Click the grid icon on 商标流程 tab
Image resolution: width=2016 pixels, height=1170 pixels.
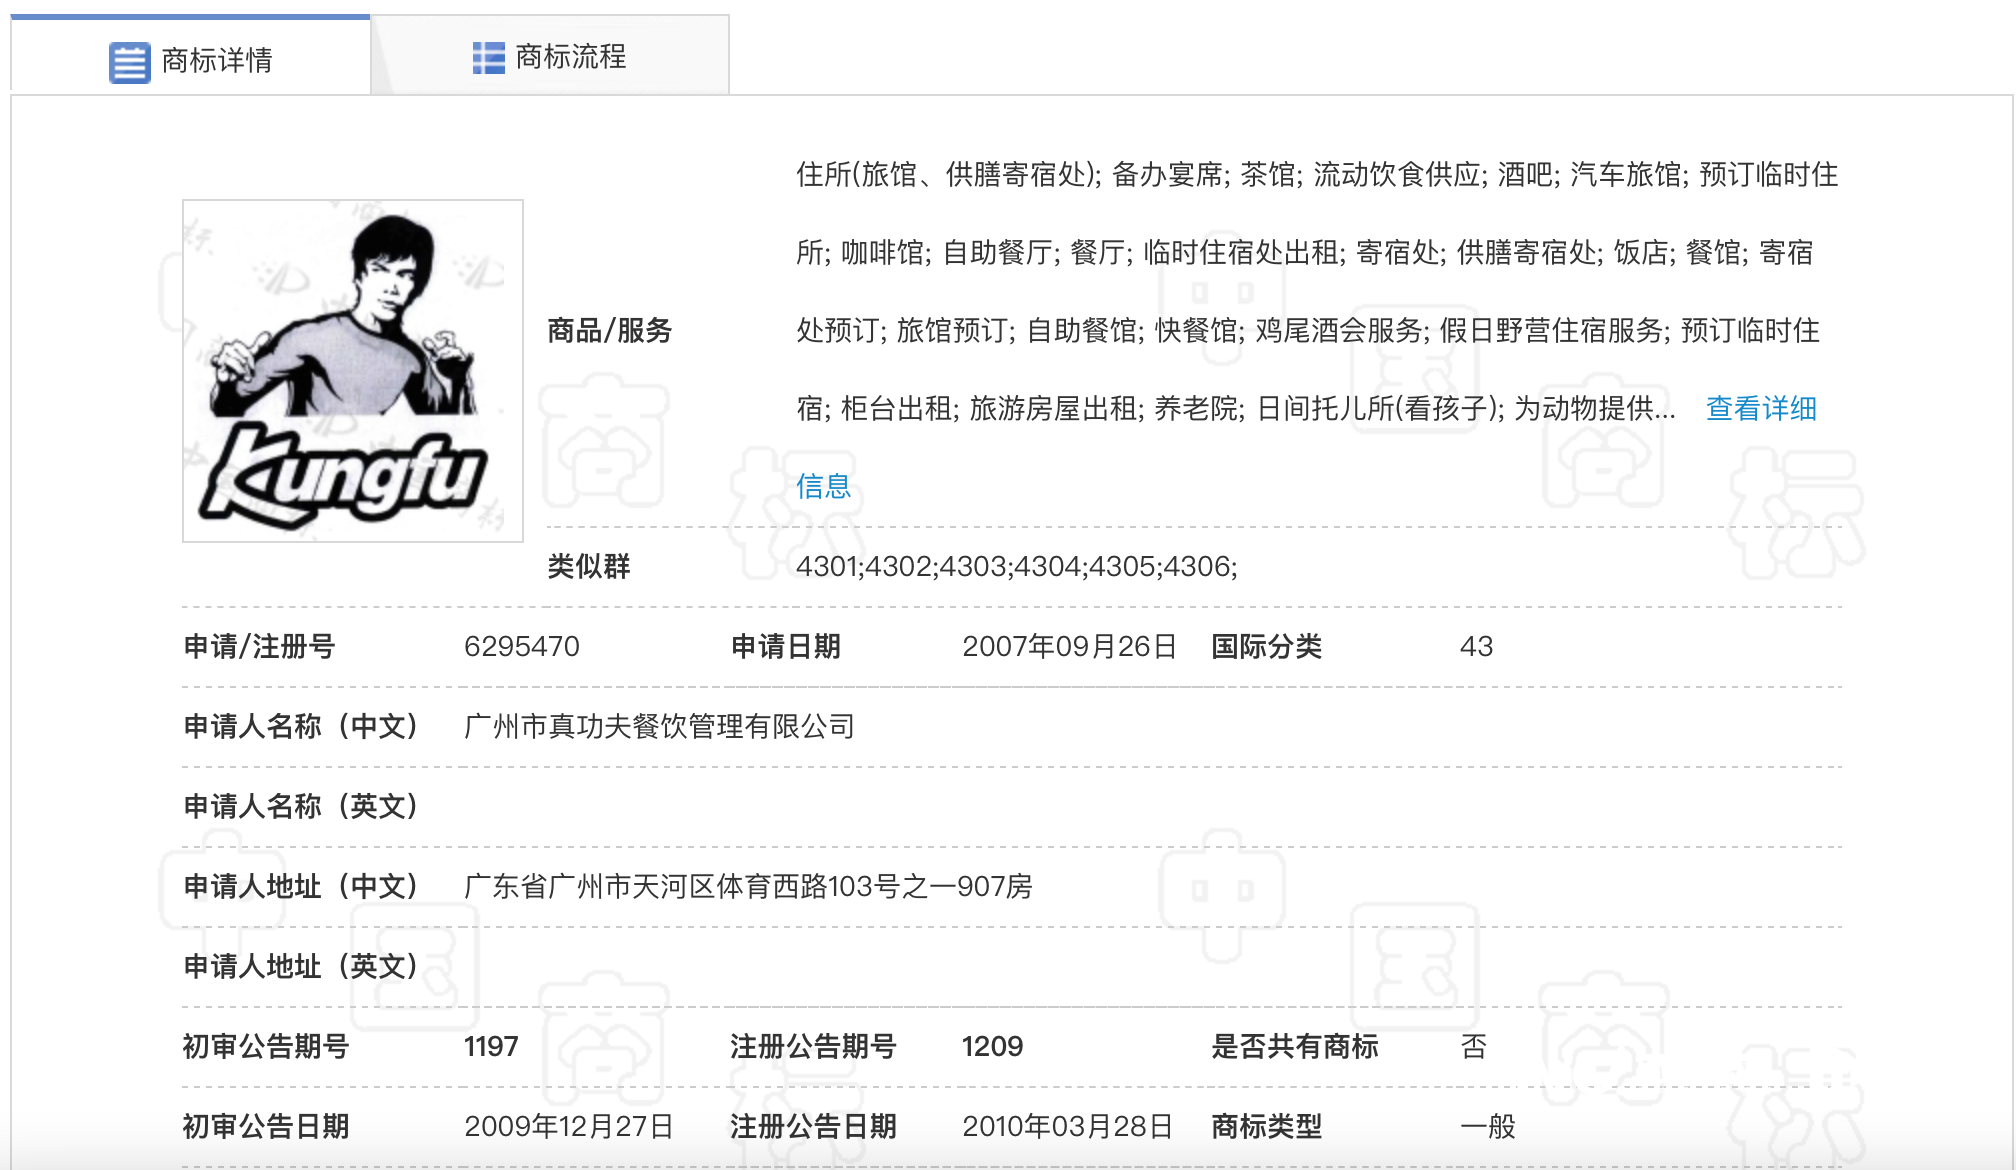tap(487, 58)
